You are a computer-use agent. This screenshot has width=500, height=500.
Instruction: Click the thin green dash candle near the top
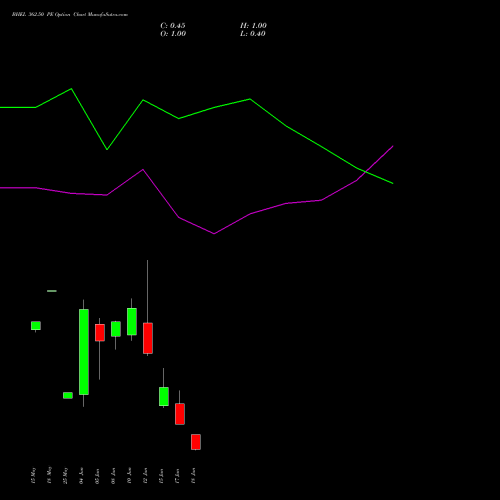[52, 291]
